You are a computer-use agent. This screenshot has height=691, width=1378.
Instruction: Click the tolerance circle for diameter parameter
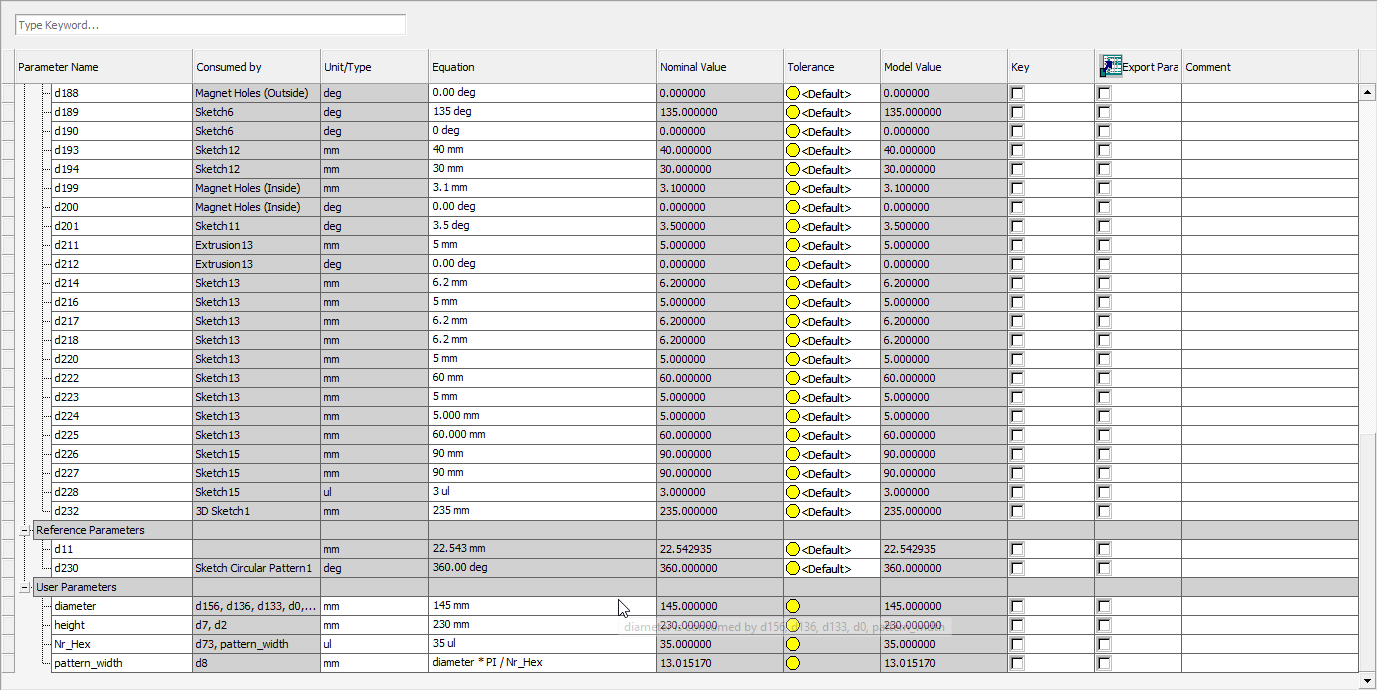[793, 606]
